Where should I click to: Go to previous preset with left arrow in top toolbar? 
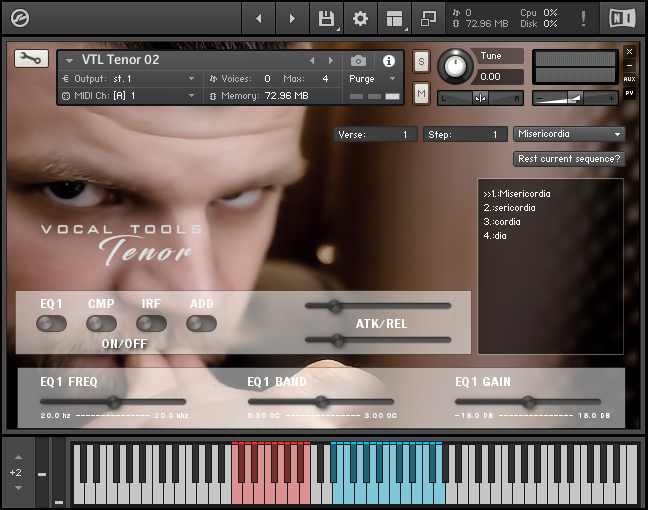259,18
